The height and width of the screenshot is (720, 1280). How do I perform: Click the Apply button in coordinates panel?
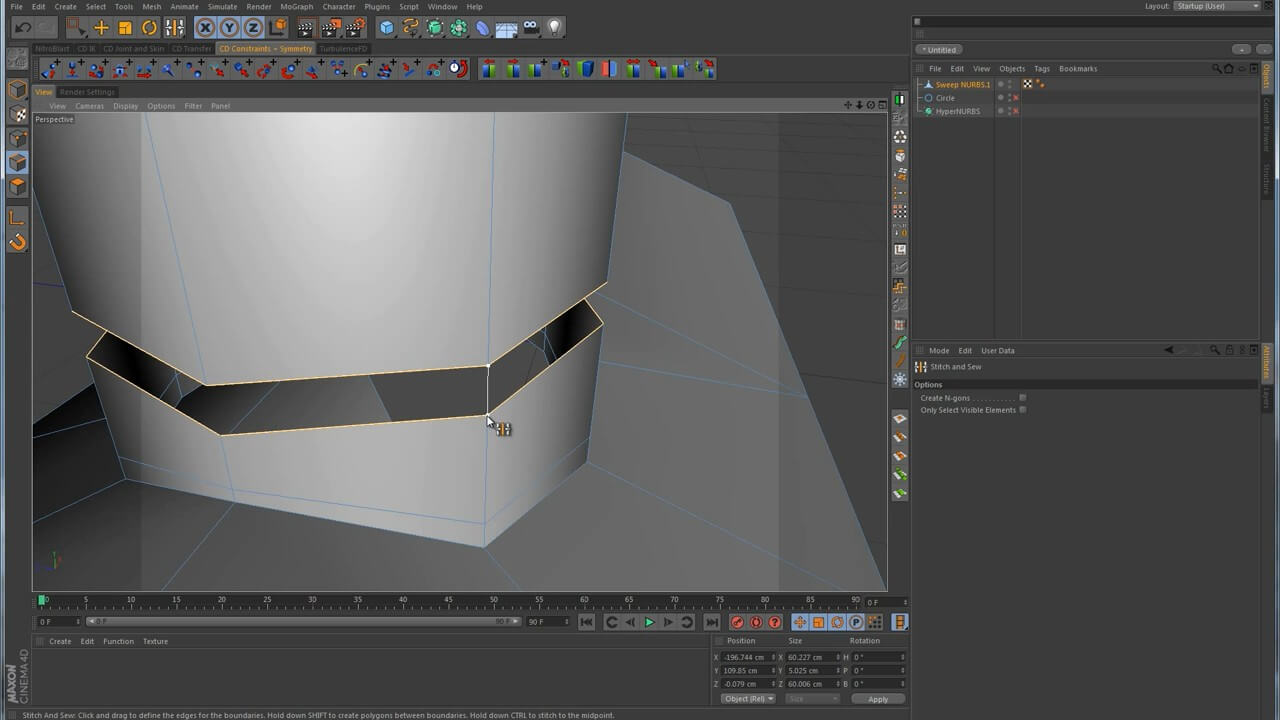pyautogui.click(x=877, y=699)
